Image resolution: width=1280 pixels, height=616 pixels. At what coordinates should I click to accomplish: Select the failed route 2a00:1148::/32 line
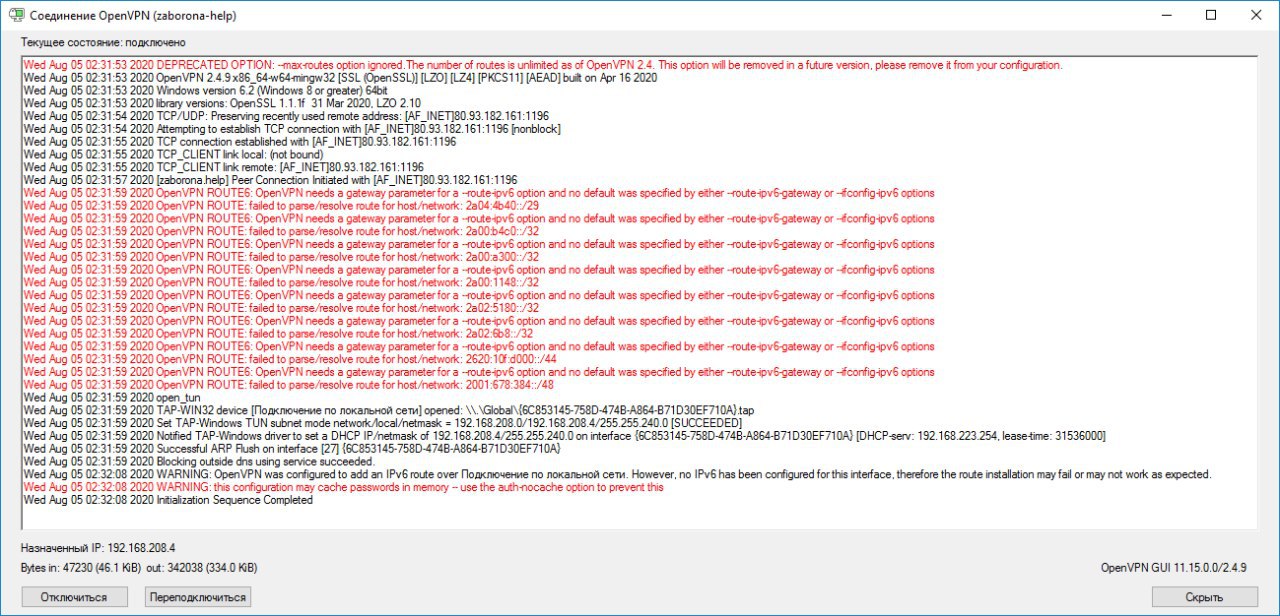[281, 283]
